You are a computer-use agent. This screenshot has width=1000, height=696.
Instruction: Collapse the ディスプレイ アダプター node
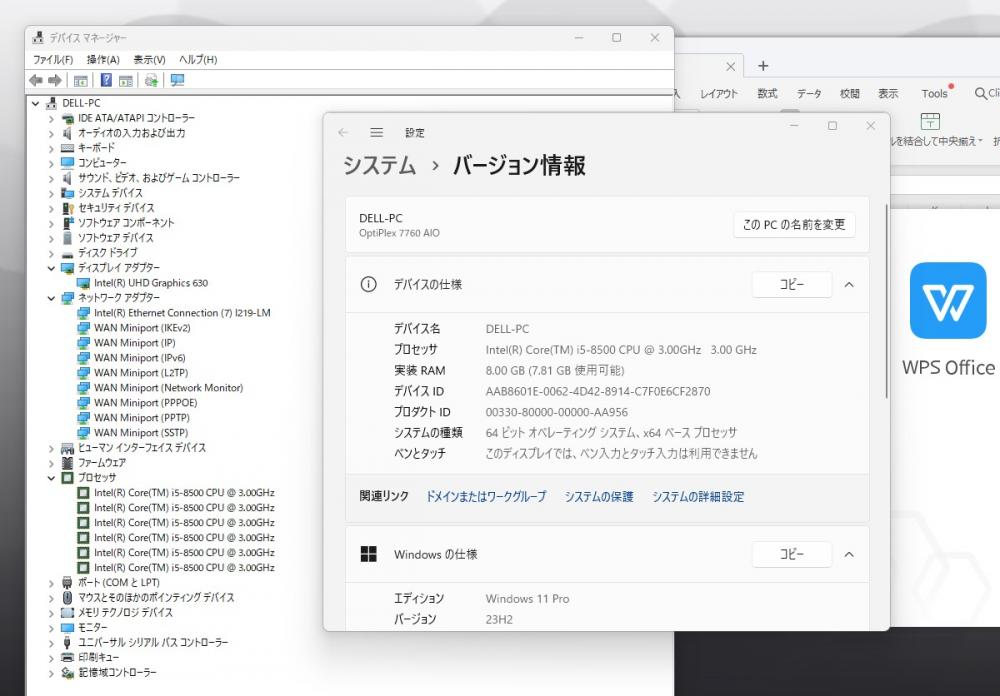pyautogui.click(x=52, y=268)
